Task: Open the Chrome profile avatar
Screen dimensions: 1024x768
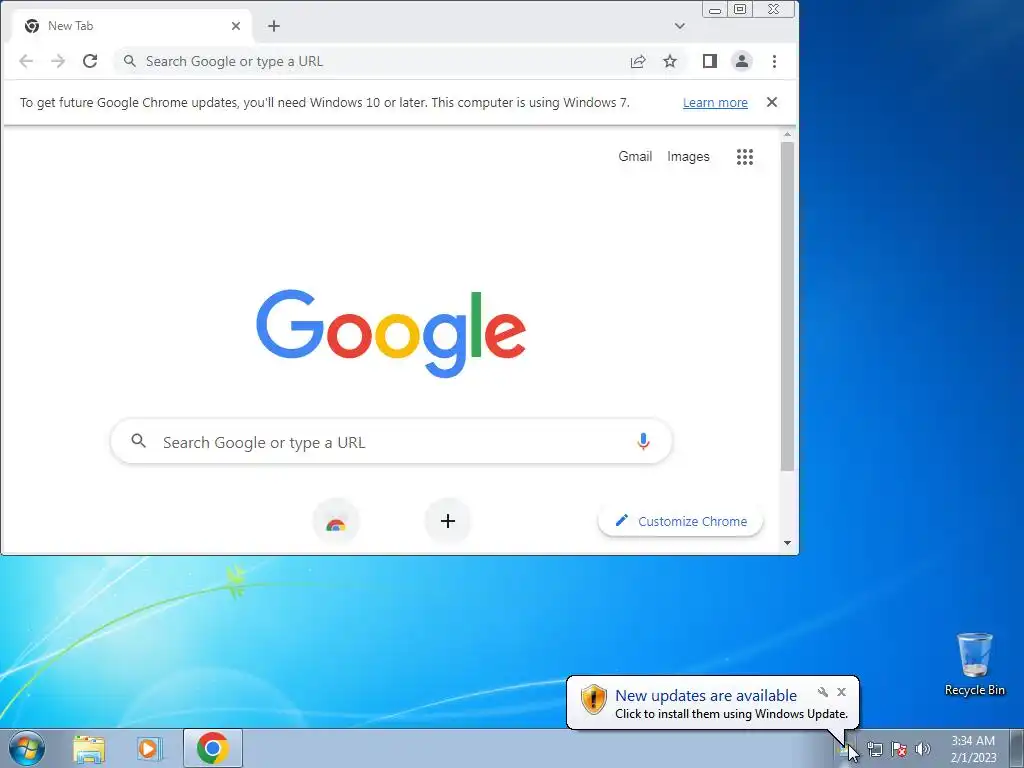Action: pos(742,61)
